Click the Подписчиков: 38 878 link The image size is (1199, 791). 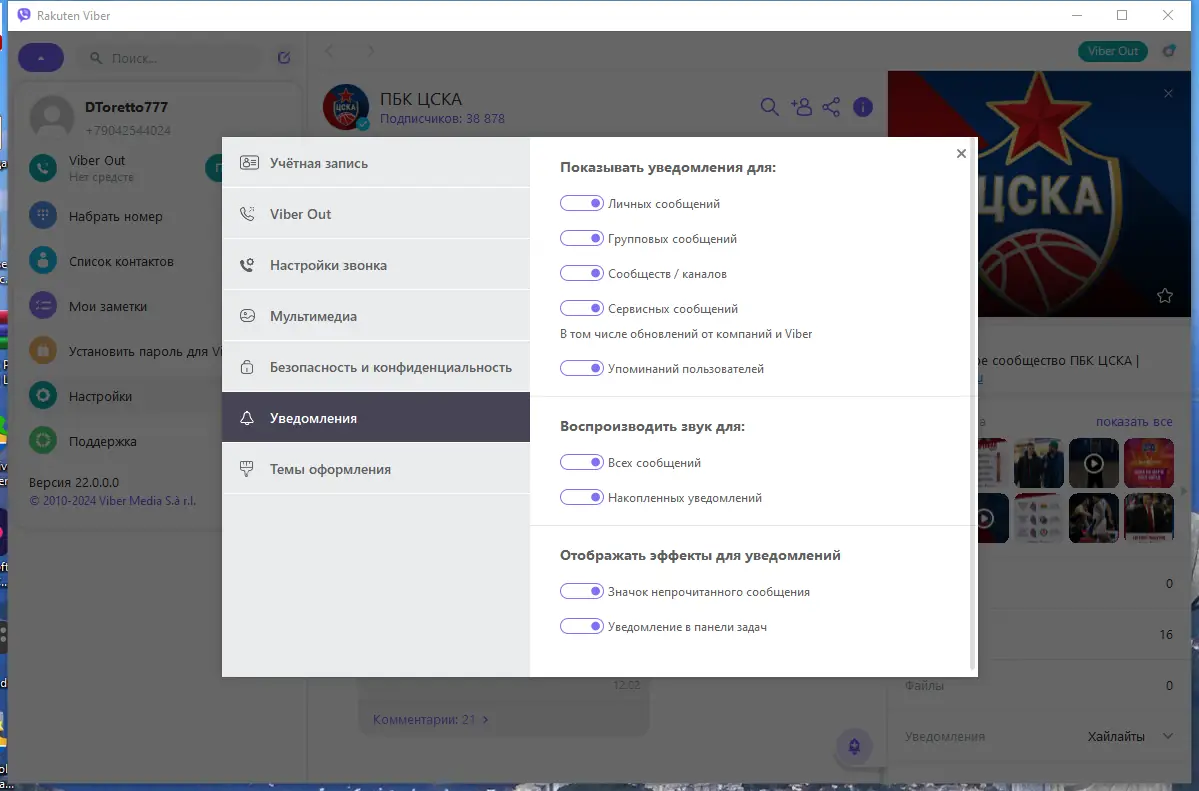pos(442,119)
